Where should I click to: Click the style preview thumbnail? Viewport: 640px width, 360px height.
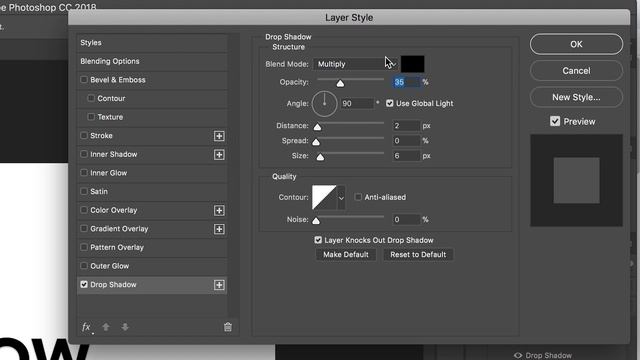click(576, 180)
